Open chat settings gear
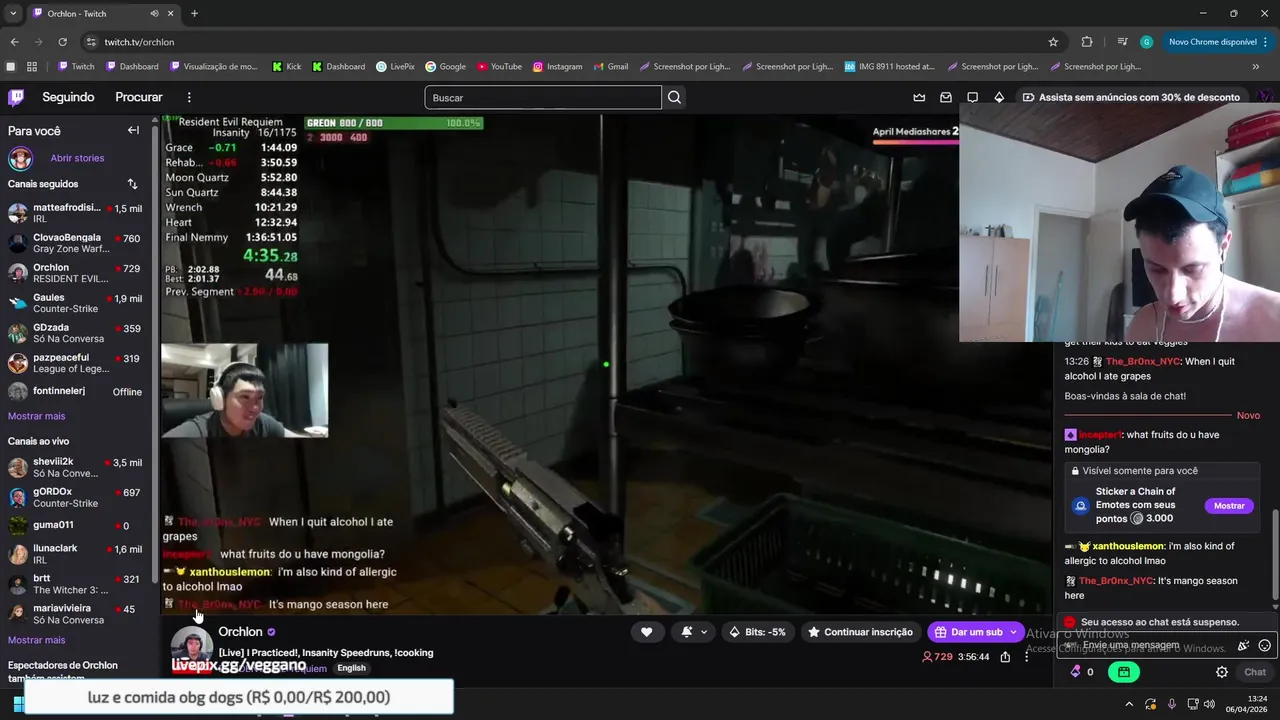The width and height of the screenshot is (1280, 720). click(x=1222, y=672)
